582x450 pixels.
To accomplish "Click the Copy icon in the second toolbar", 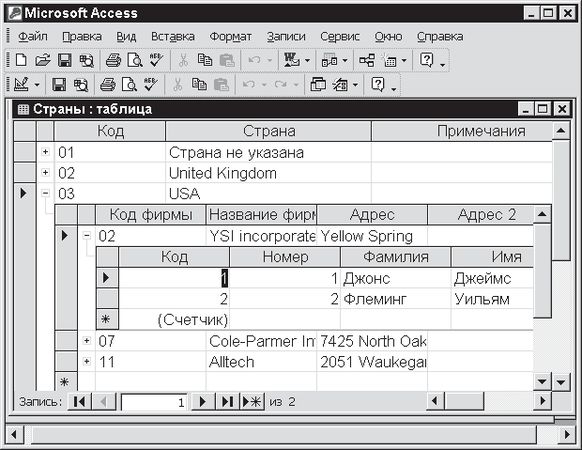I will point(199,84).
